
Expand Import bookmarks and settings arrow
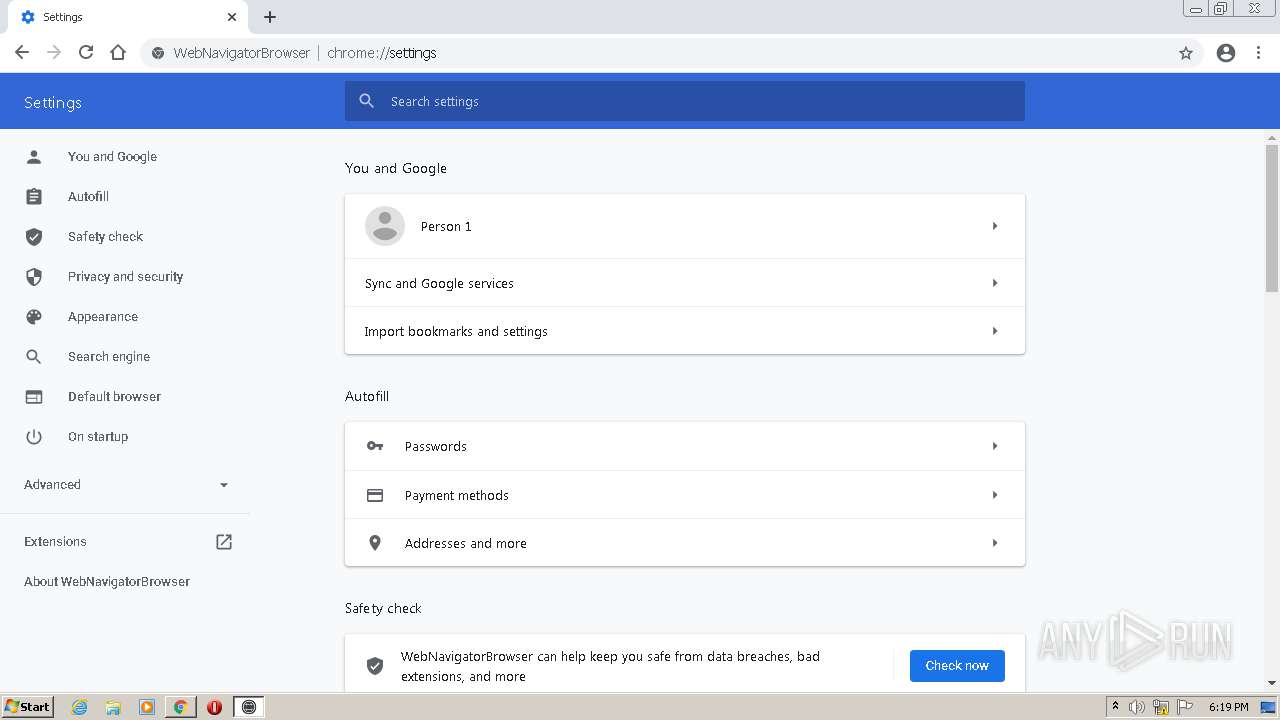[995, 331]
